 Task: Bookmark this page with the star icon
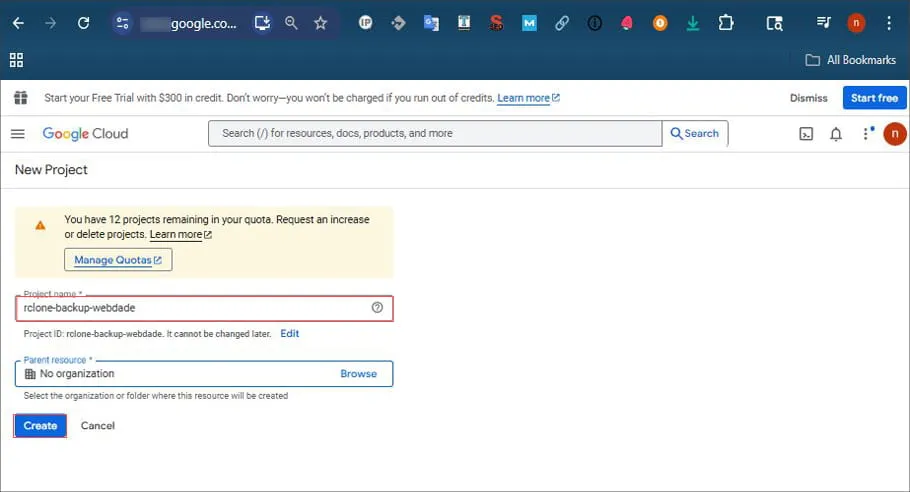click(320, 23)
